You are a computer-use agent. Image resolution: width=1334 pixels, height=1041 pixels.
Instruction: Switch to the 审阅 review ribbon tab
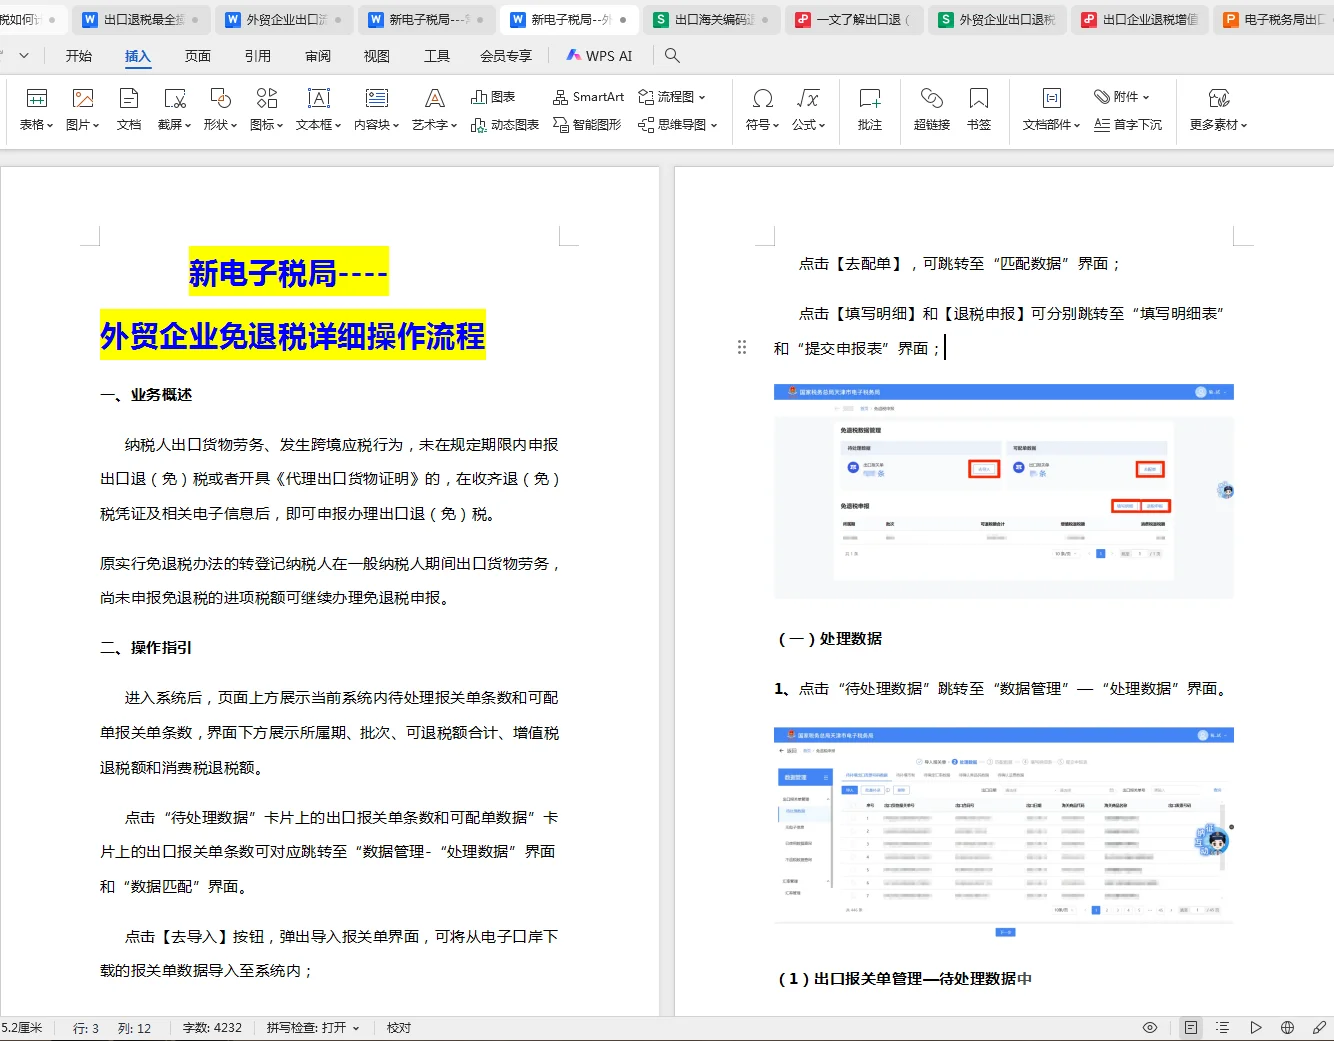coord(317,56)
